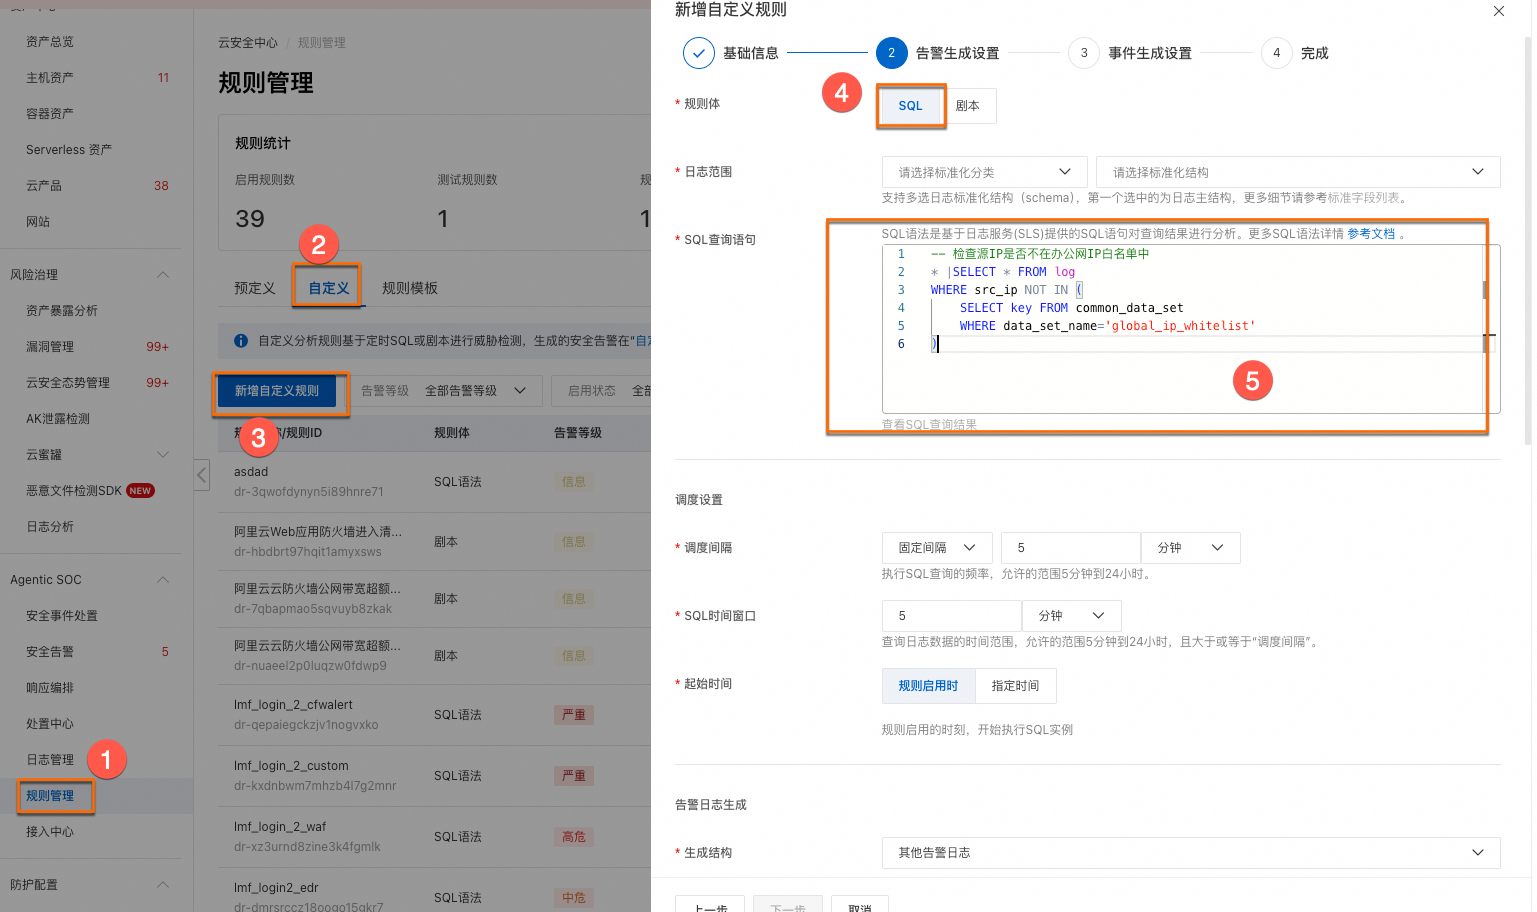Open the 请选择标准化分类 dropdown
Viewport: 1537px width, 912px height.
(x=984, y=172)
